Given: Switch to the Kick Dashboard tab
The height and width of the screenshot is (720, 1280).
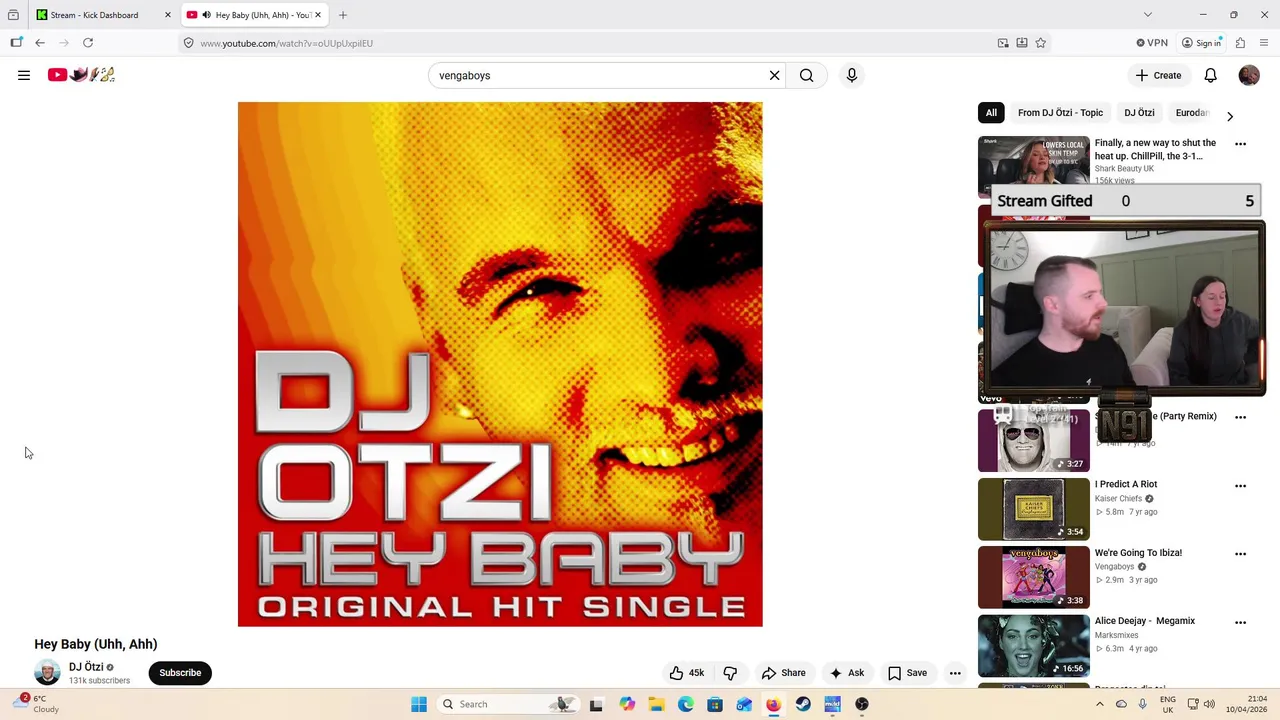Looking at the screenshot, I should 95,15.
